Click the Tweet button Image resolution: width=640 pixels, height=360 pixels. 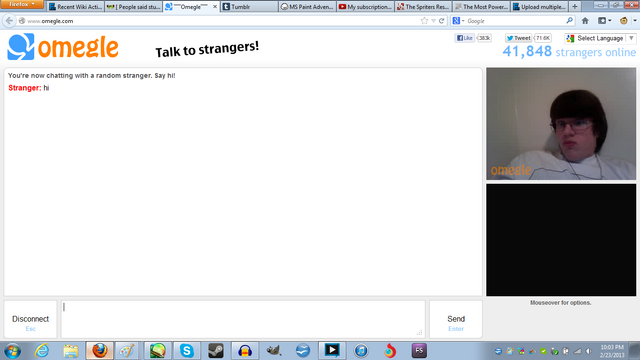click(518, 38)
